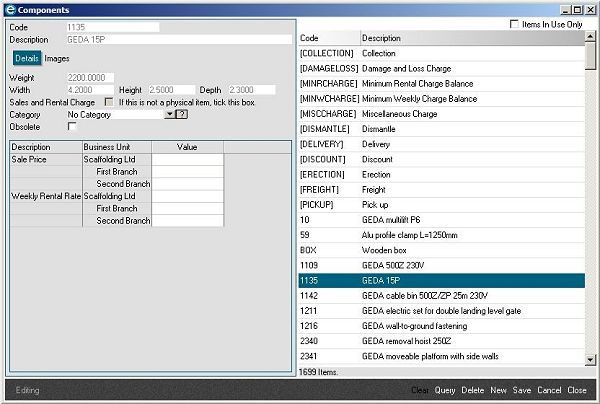Click Query in the bottom bar

click(x=445, y=390)
